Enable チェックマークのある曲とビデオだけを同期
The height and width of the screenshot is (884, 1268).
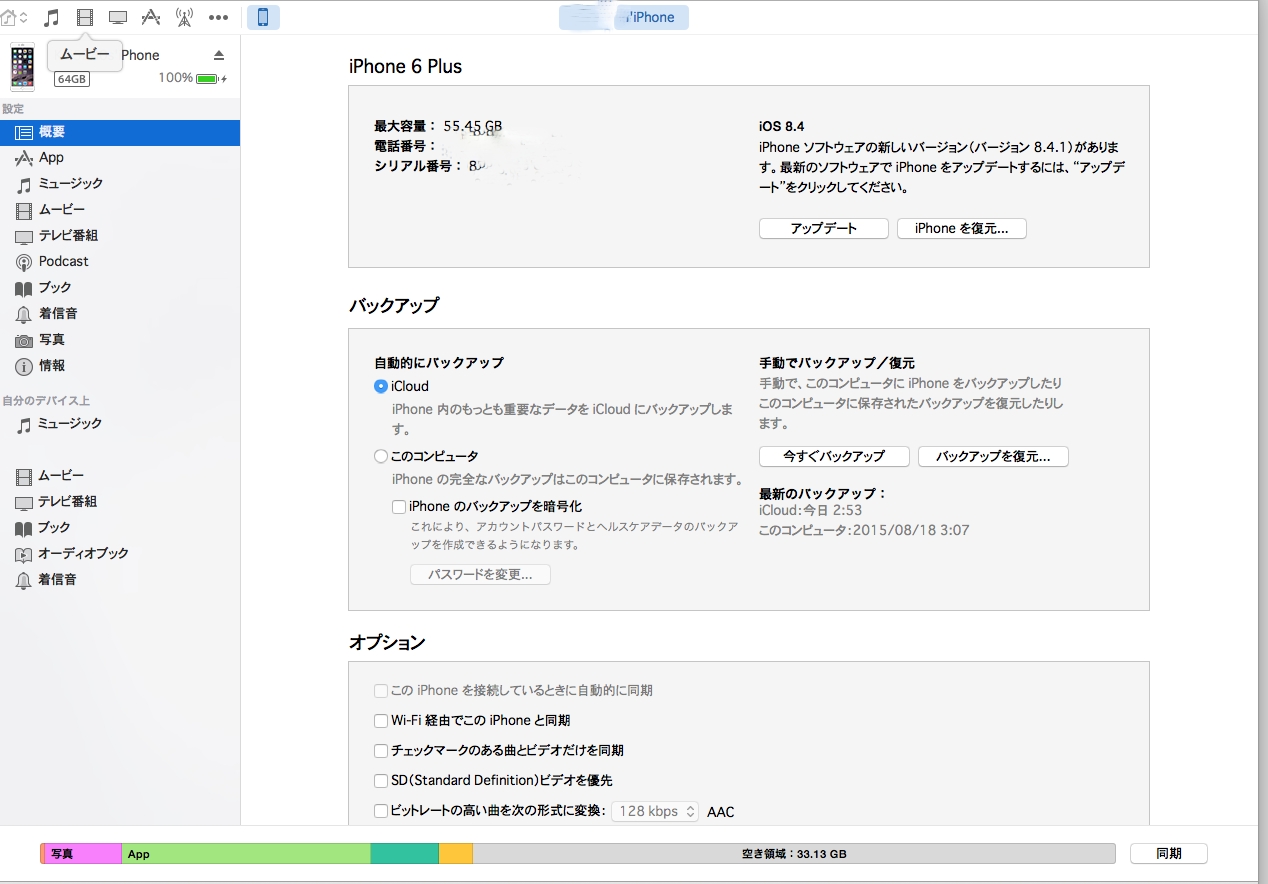[381, 751]
